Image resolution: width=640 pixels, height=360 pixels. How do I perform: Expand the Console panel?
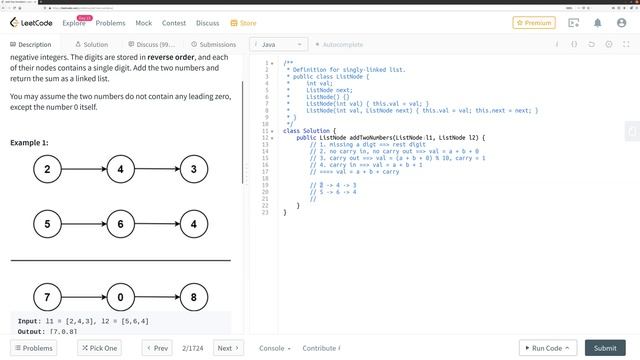click(275, 348)
